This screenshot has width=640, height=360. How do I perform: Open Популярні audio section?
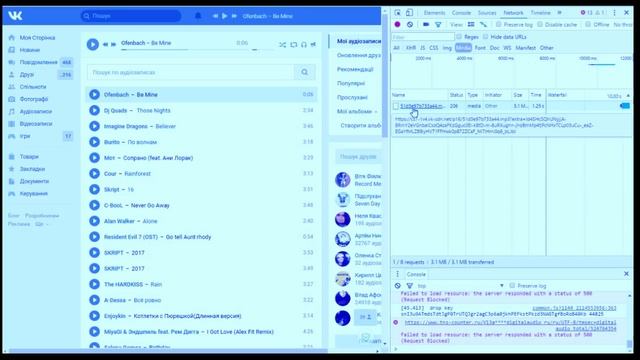click(x=351, y=83)
